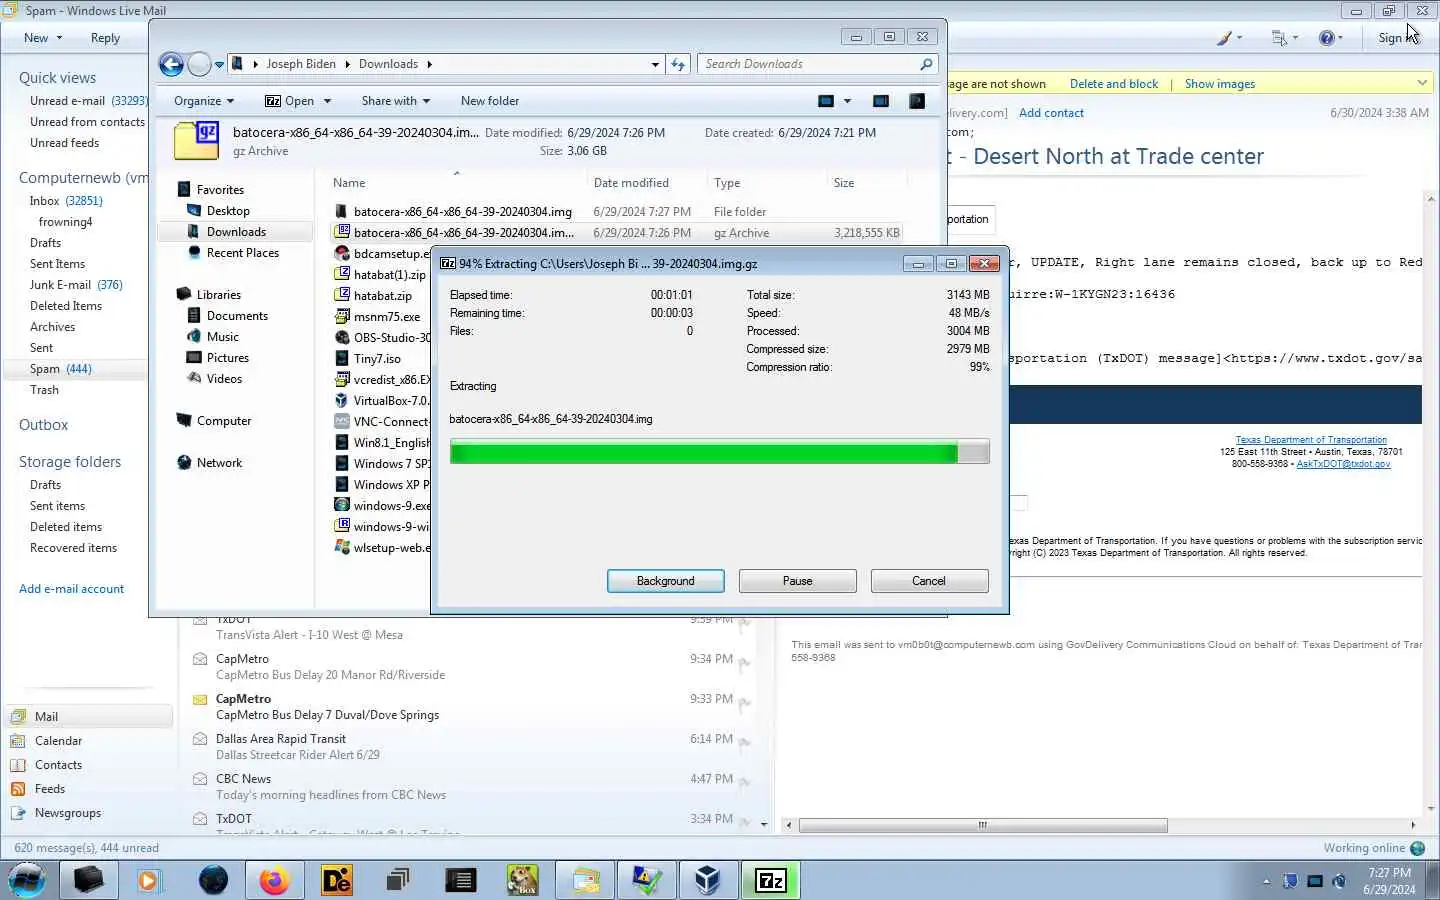Expand the dropdown arrow next to Open
The image size is (1440, 900).
pyautogui.click(x=327, y=101)
